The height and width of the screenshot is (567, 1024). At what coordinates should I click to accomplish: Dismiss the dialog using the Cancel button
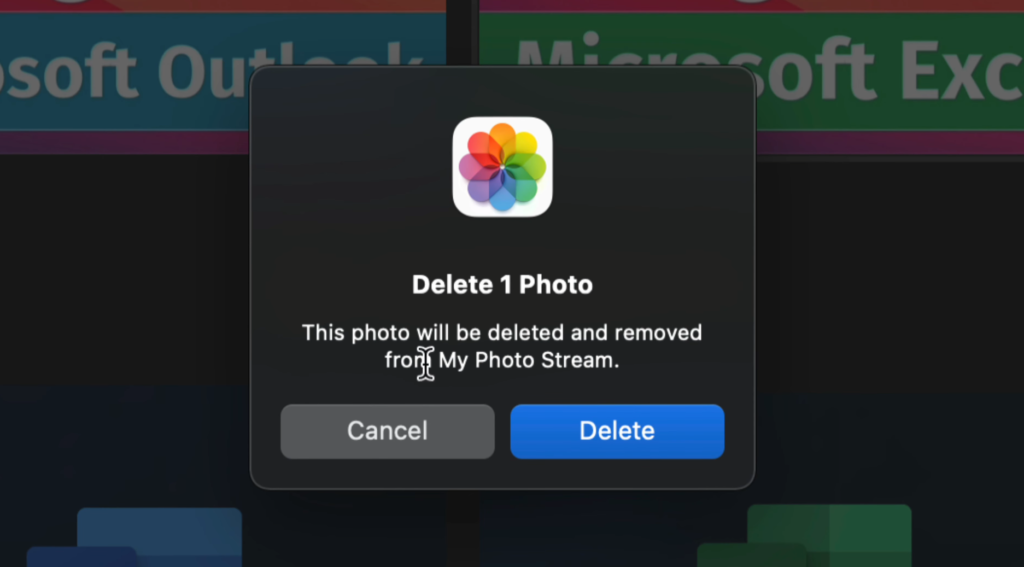[x=387, y=431]
